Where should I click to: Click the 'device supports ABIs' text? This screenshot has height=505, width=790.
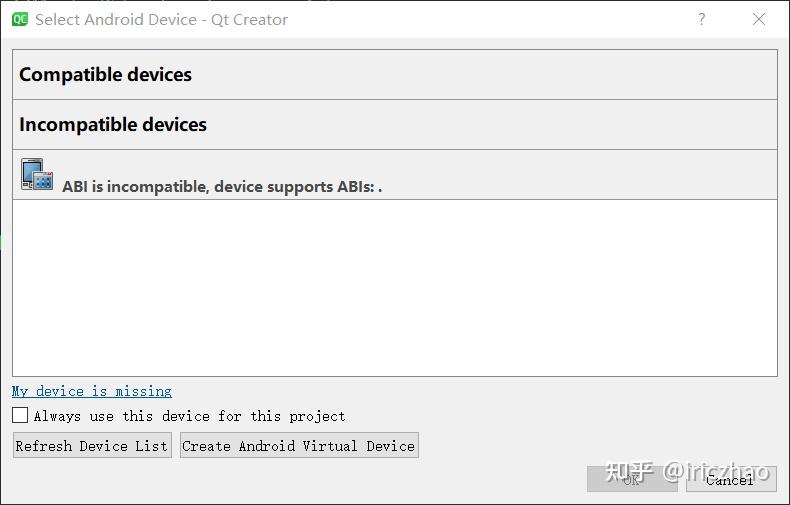pos(295,186)
